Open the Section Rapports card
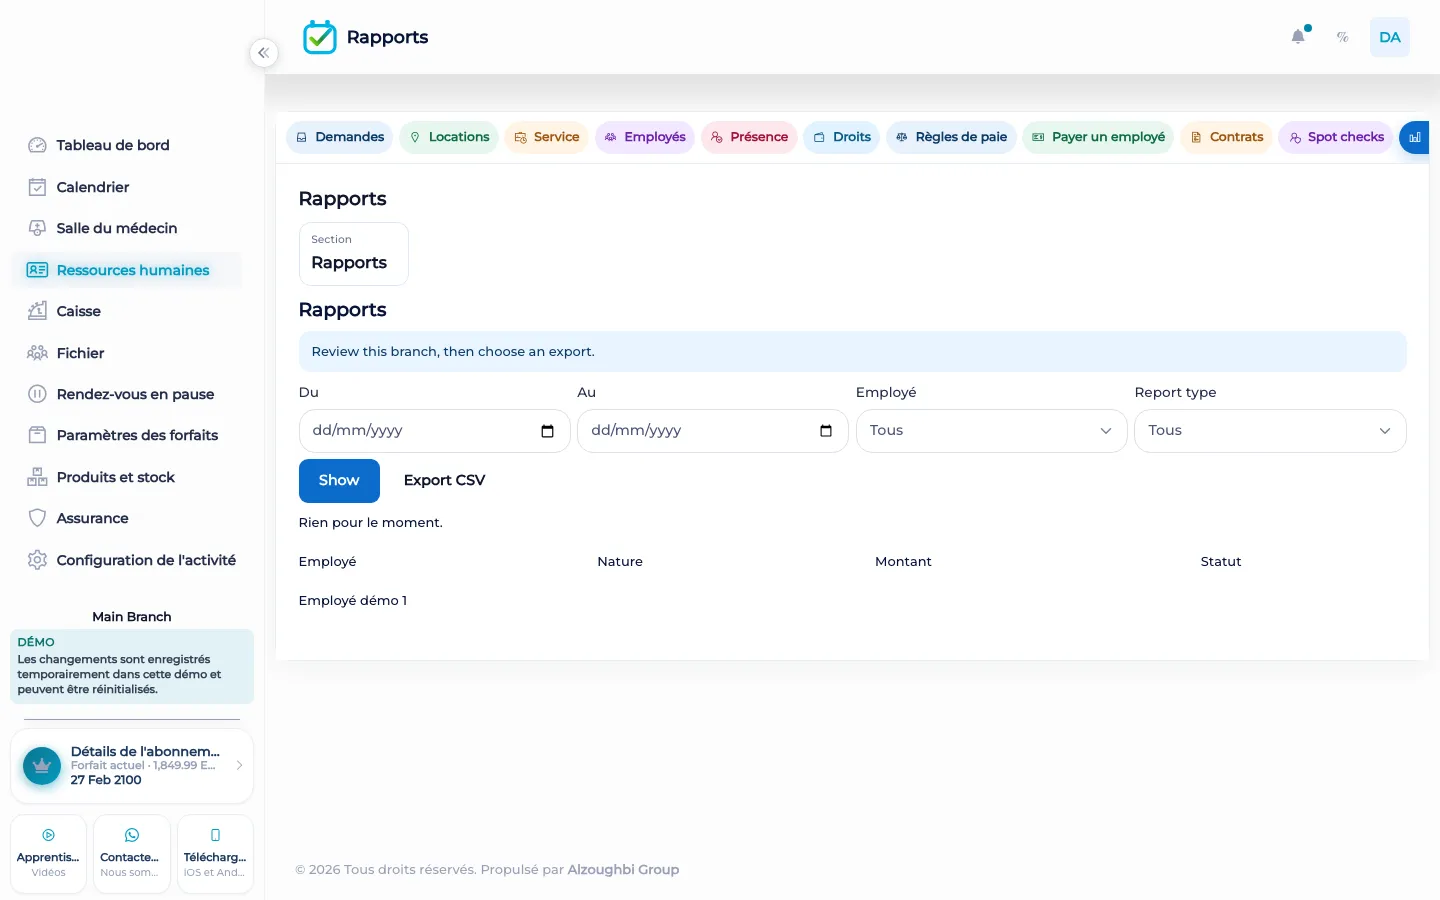This screenshot has height=900, width=1440. click(x=354, y=254)
